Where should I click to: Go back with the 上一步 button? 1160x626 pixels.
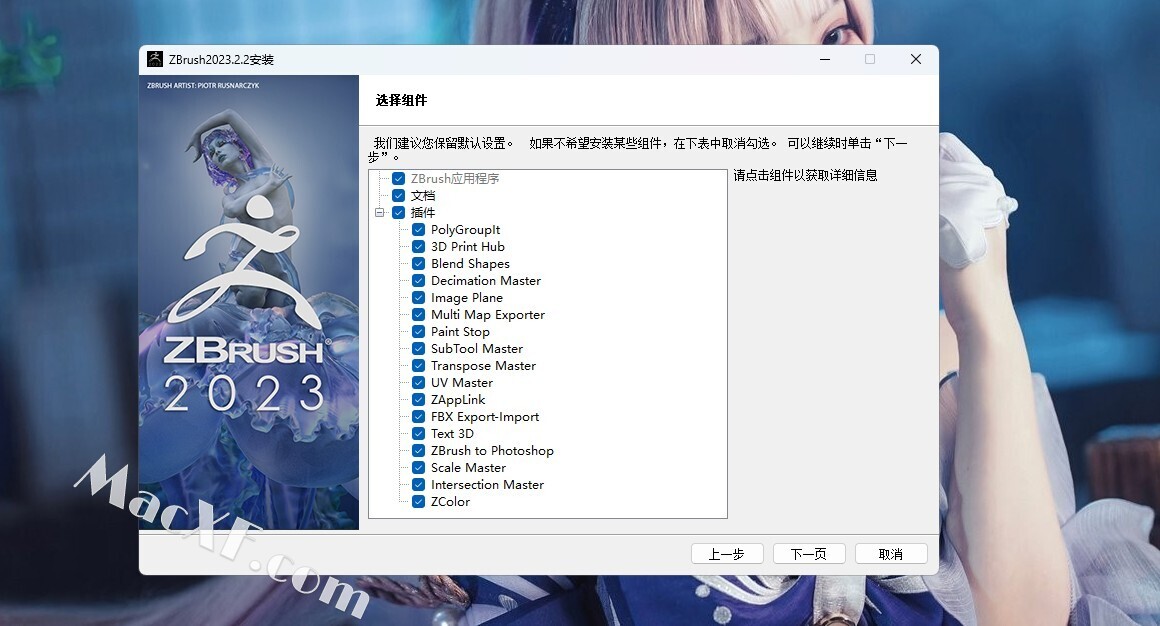(x=726, y=554)
